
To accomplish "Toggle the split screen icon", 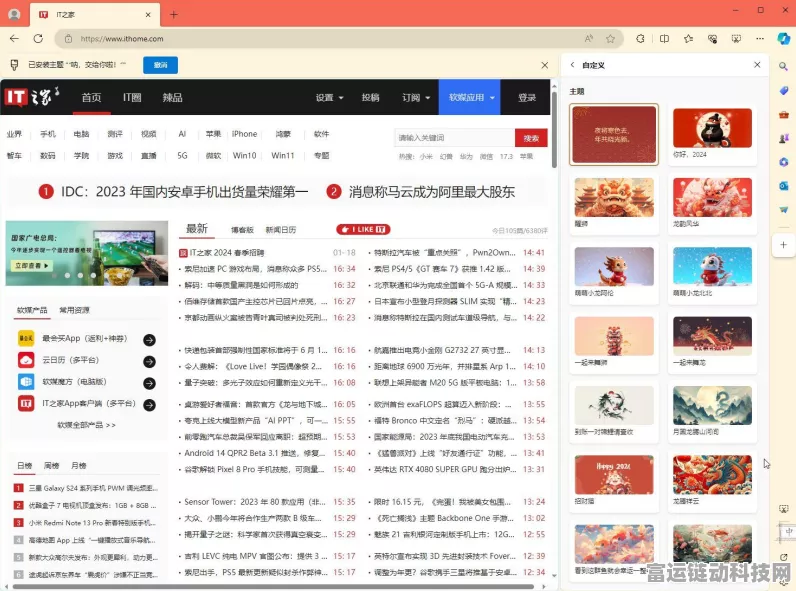I will [664, 39].
